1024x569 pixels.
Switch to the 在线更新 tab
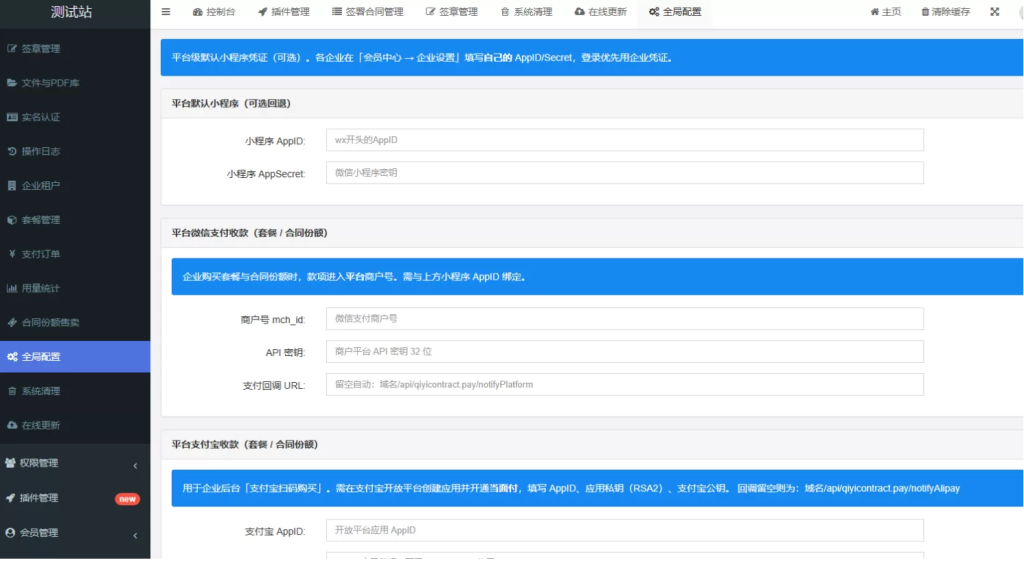600,12
